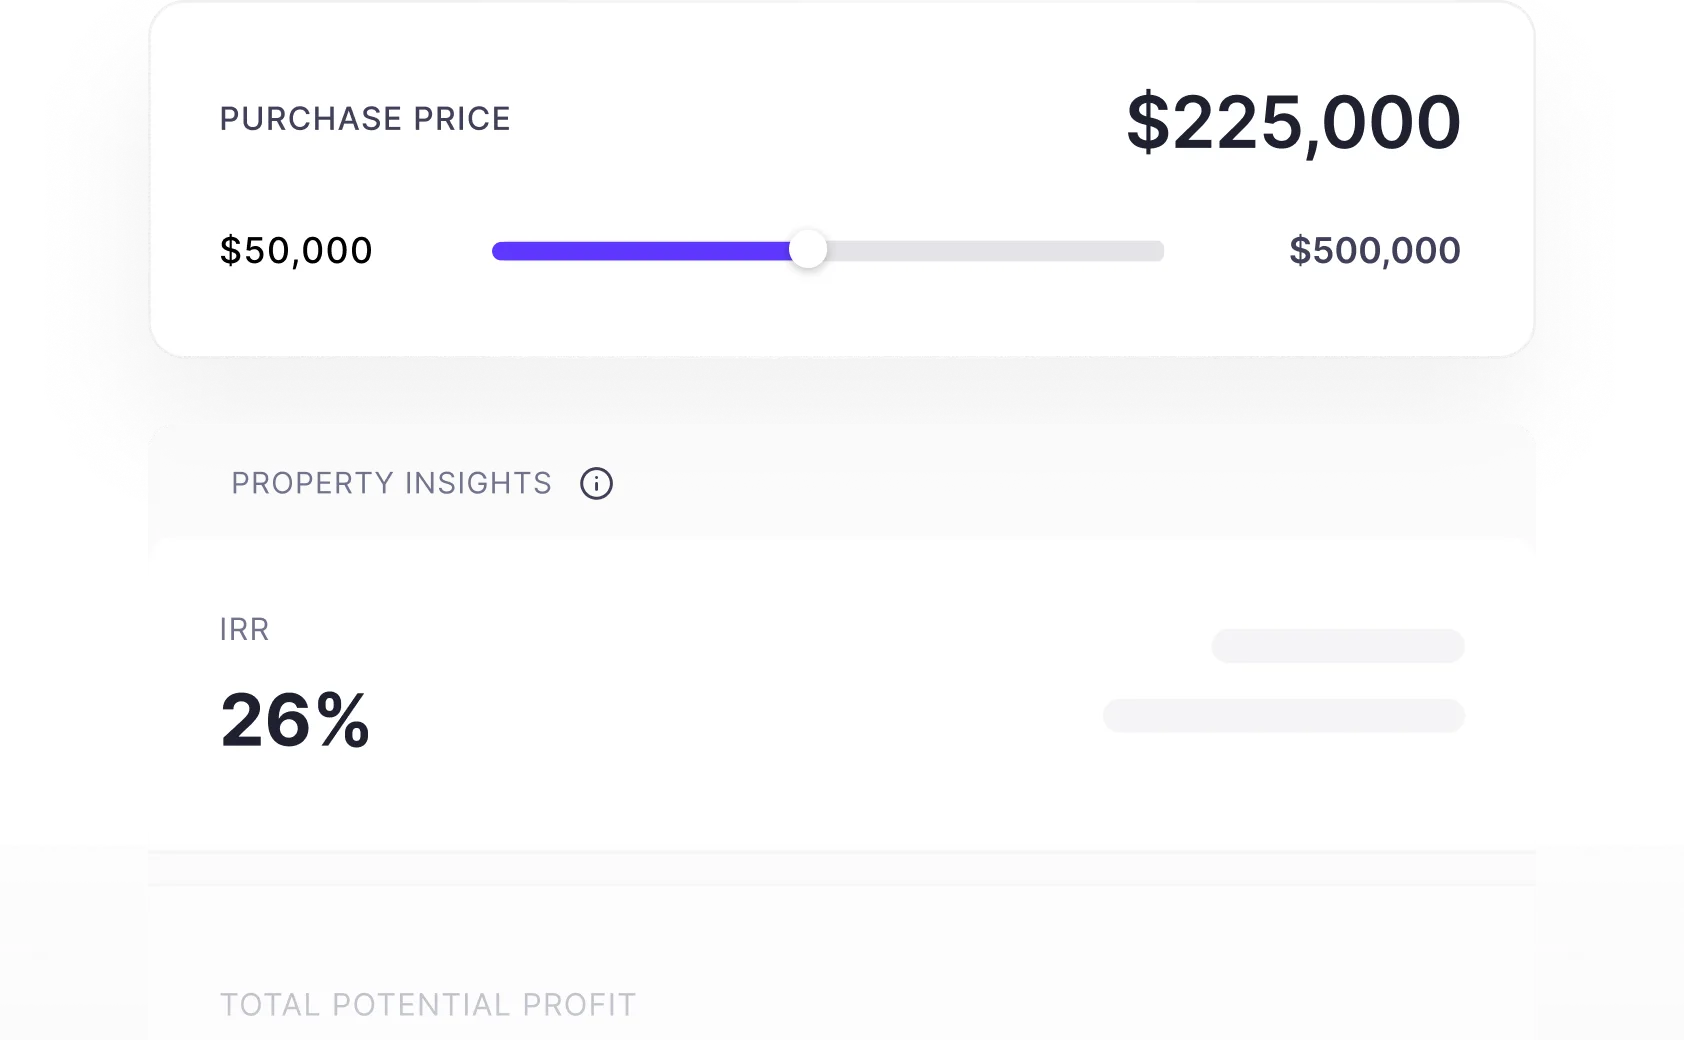Click the 26% IRR value
This screenshot has width=1684, height=1040.
tap(295, 720)
